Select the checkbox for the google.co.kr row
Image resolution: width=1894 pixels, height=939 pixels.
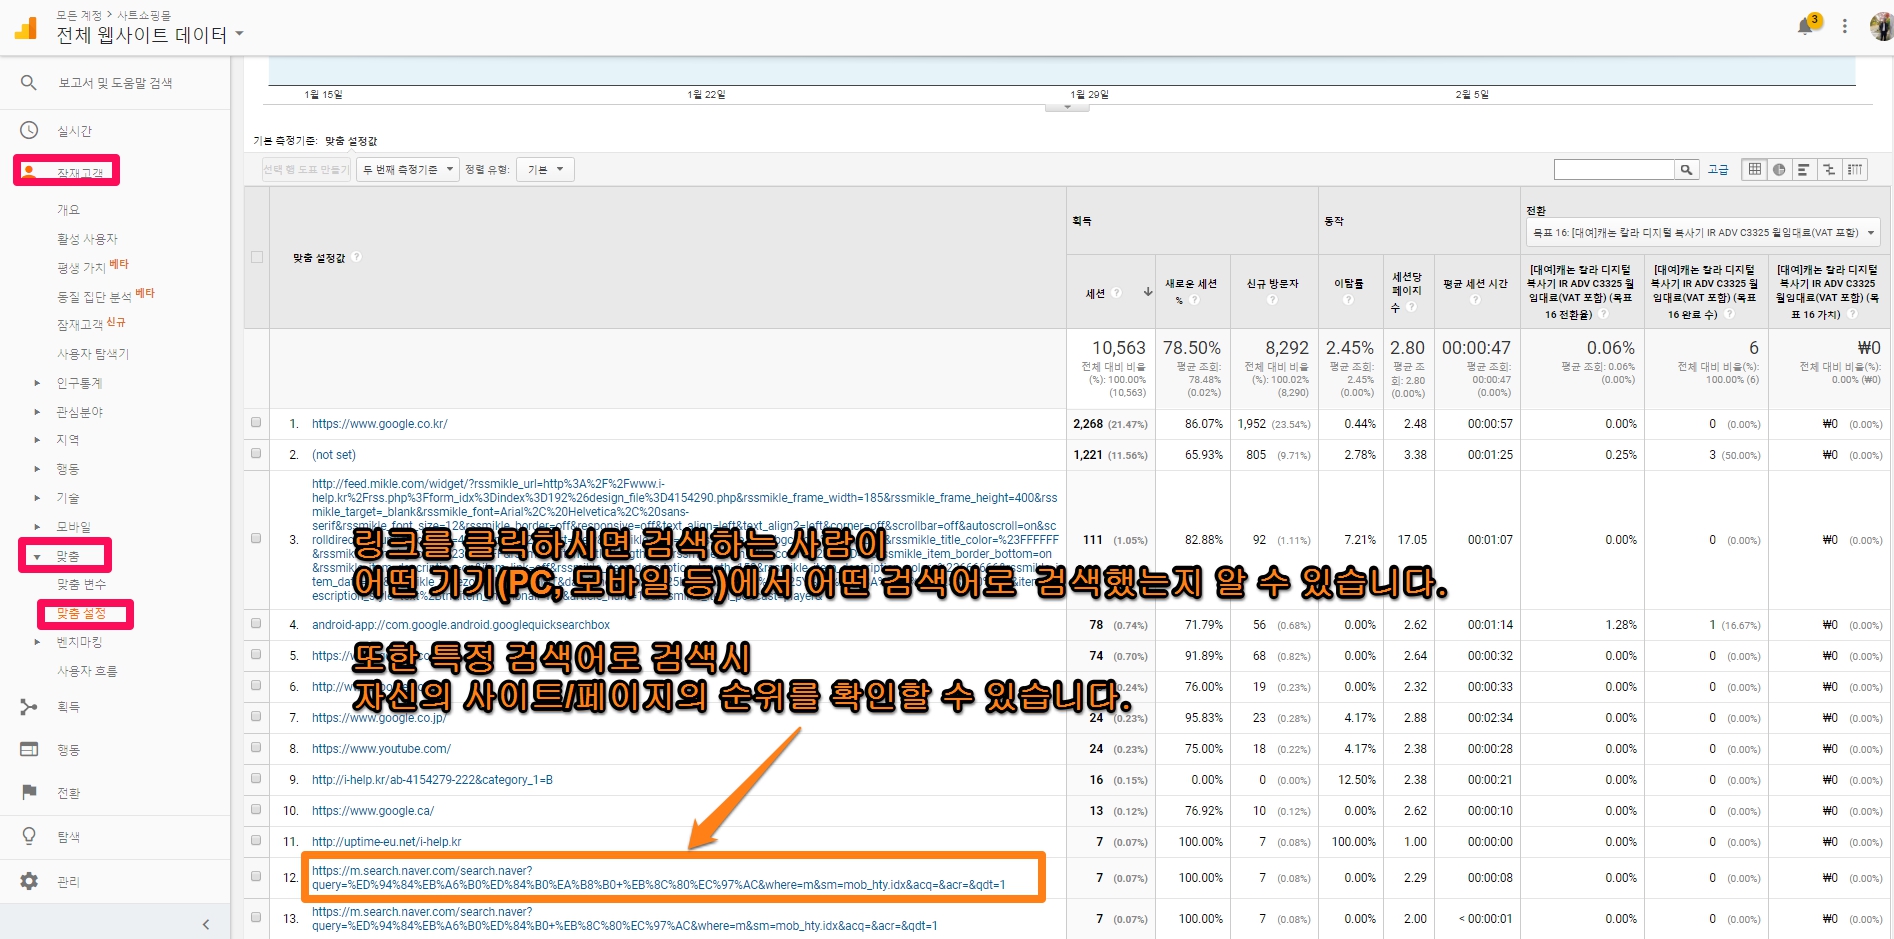point(256,423)
